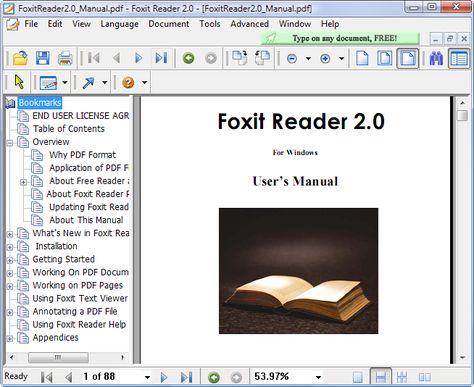Open the Advanced menu
The image size is (474, 387).
tap(249, 24)
